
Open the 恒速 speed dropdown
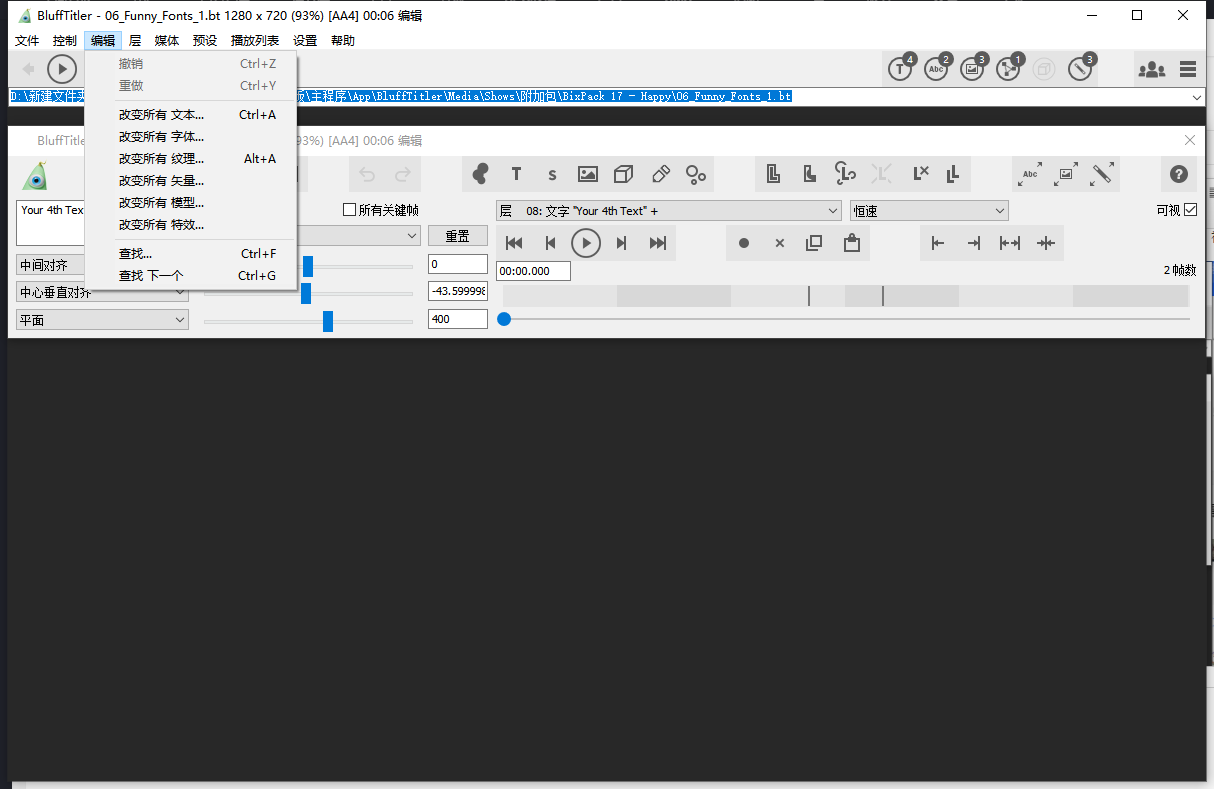pos(929,211)
